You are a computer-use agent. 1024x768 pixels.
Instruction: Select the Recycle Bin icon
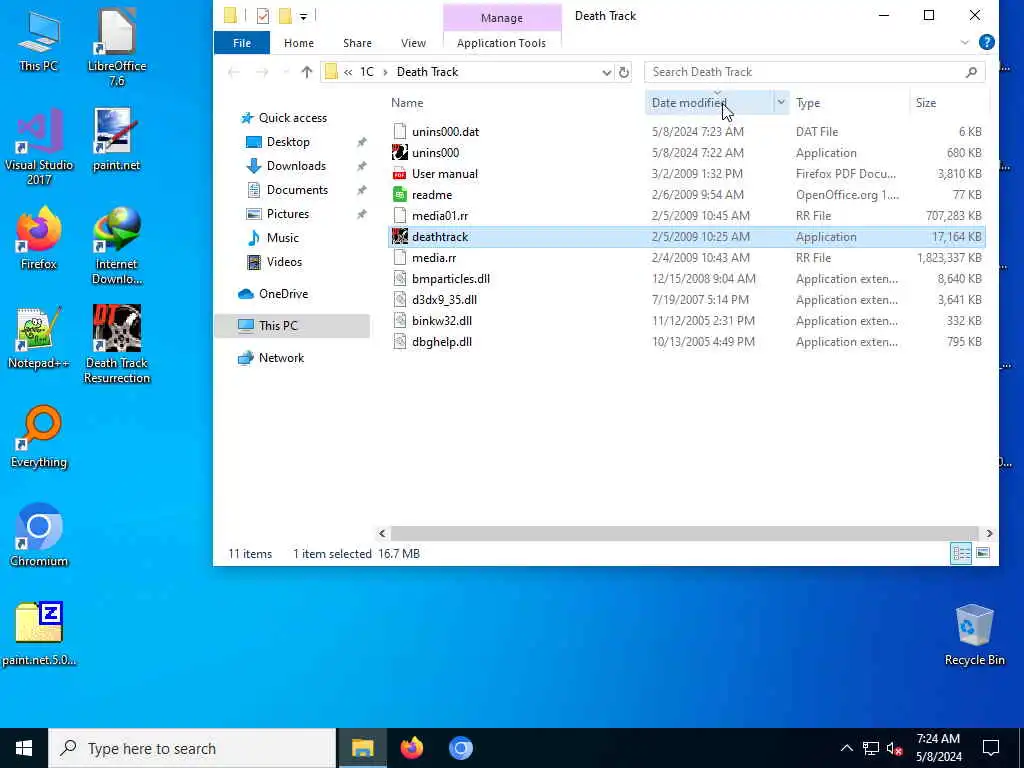pyautogui.click(x=974, y=635)
